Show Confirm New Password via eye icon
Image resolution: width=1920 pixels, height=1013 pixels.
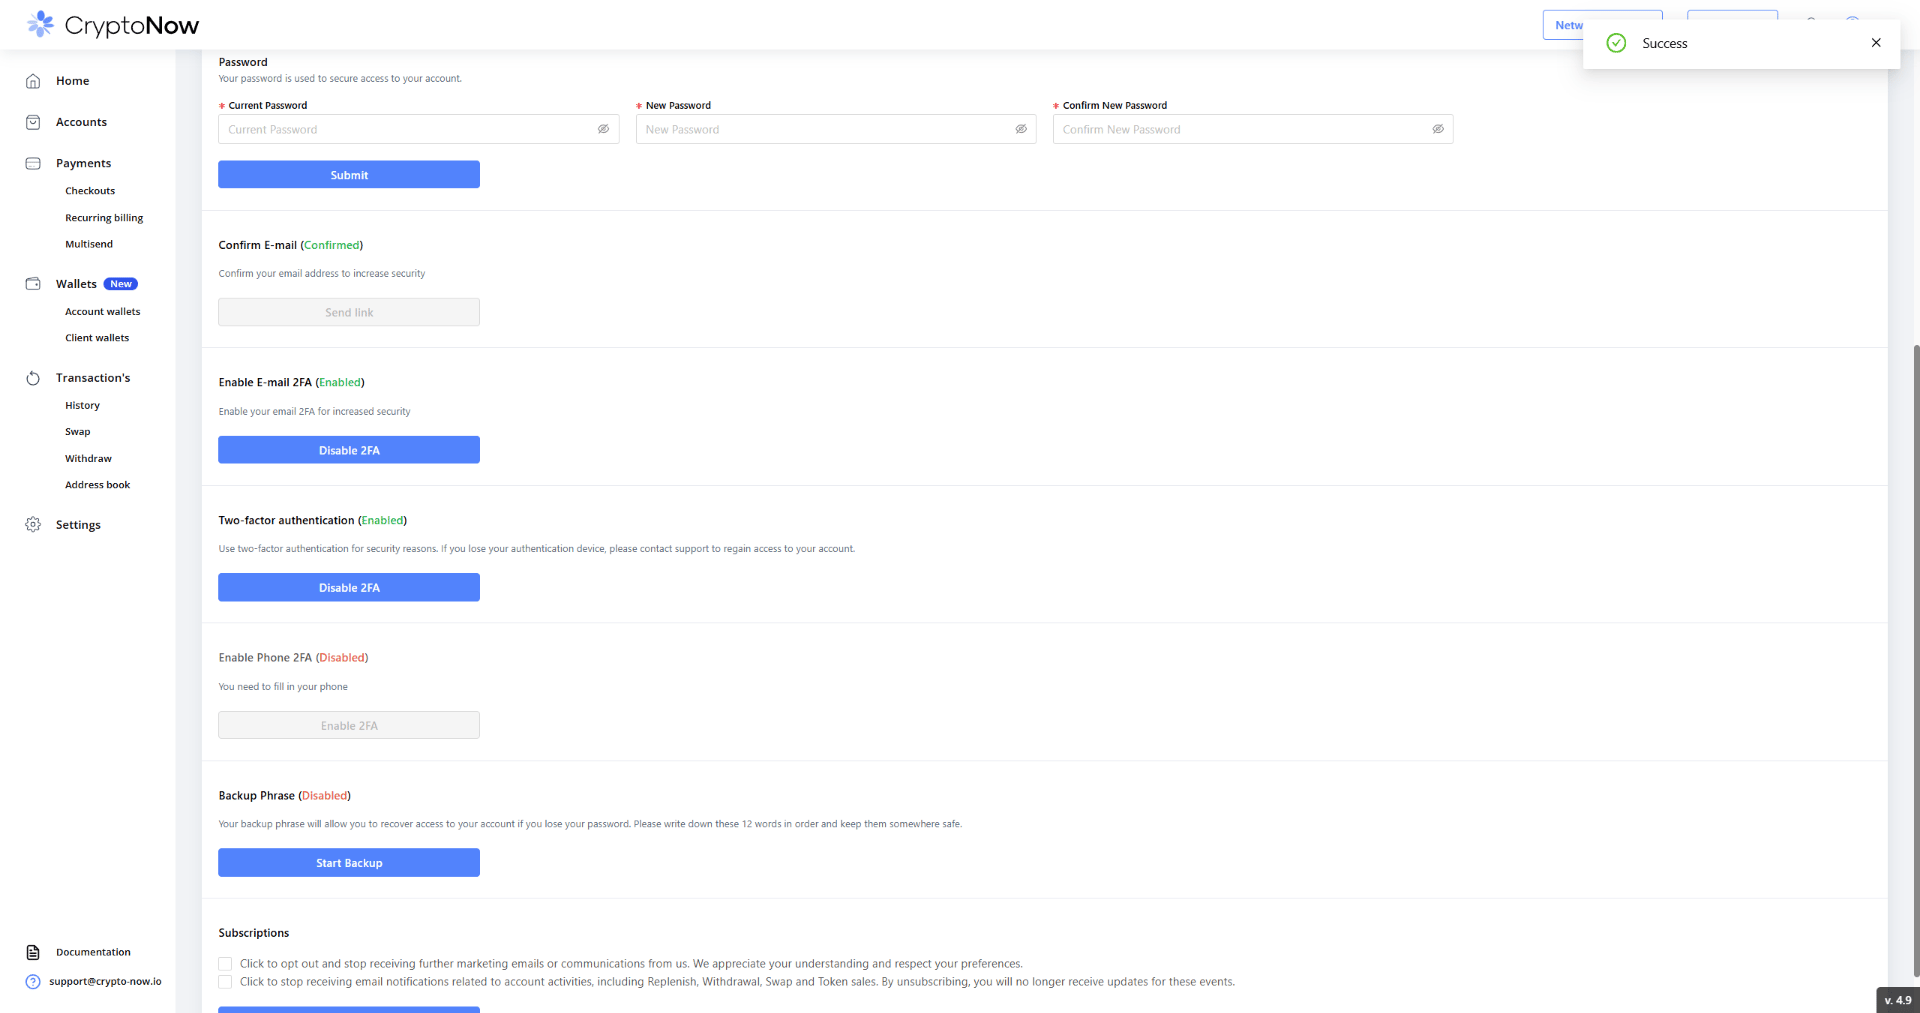coord(1438,129)
